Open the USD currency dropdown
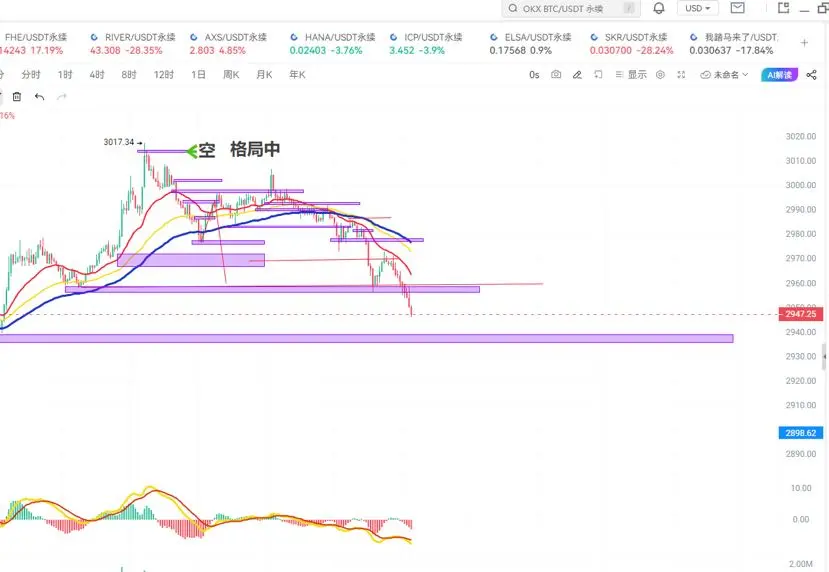Image resolution: width=829 pixels, height=572 pixels. tap(697, 8)
